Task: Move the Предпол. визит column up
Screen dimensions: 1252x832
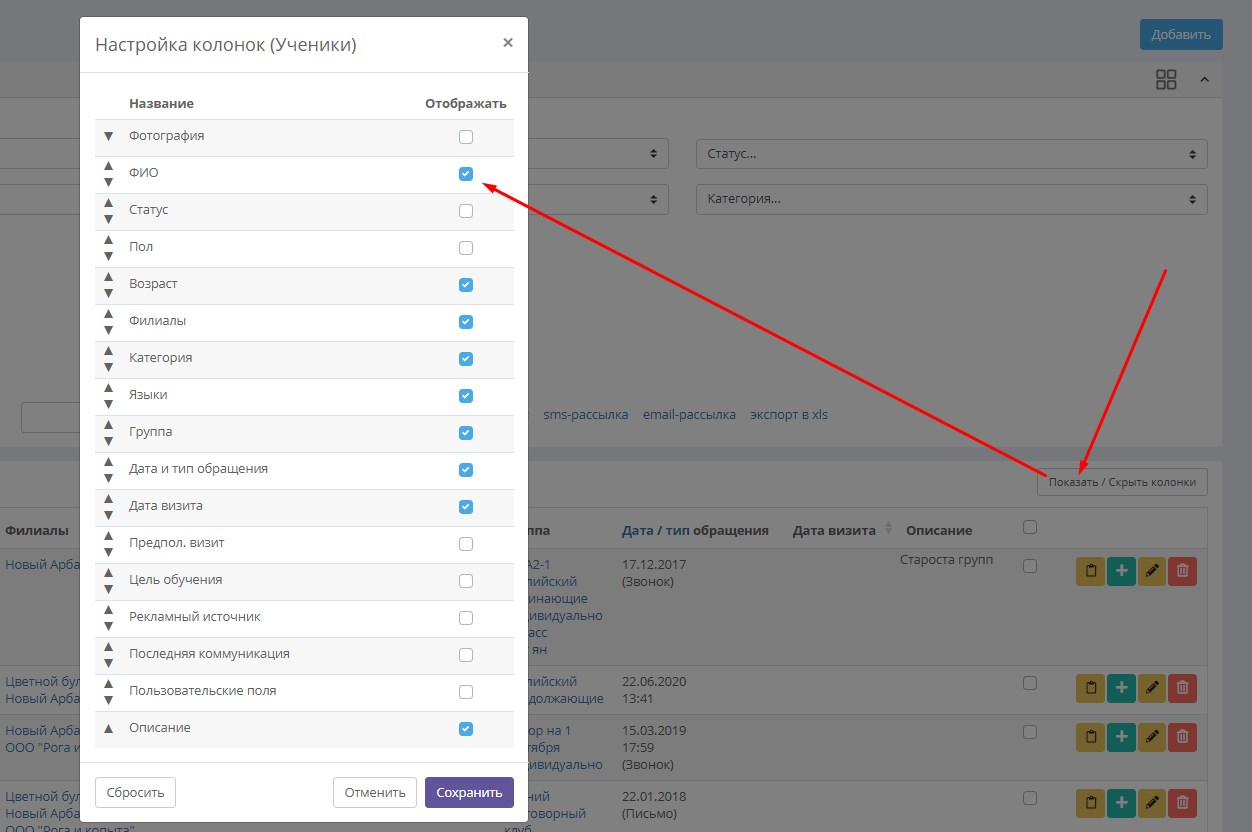Action: click(x=109, y=535)
